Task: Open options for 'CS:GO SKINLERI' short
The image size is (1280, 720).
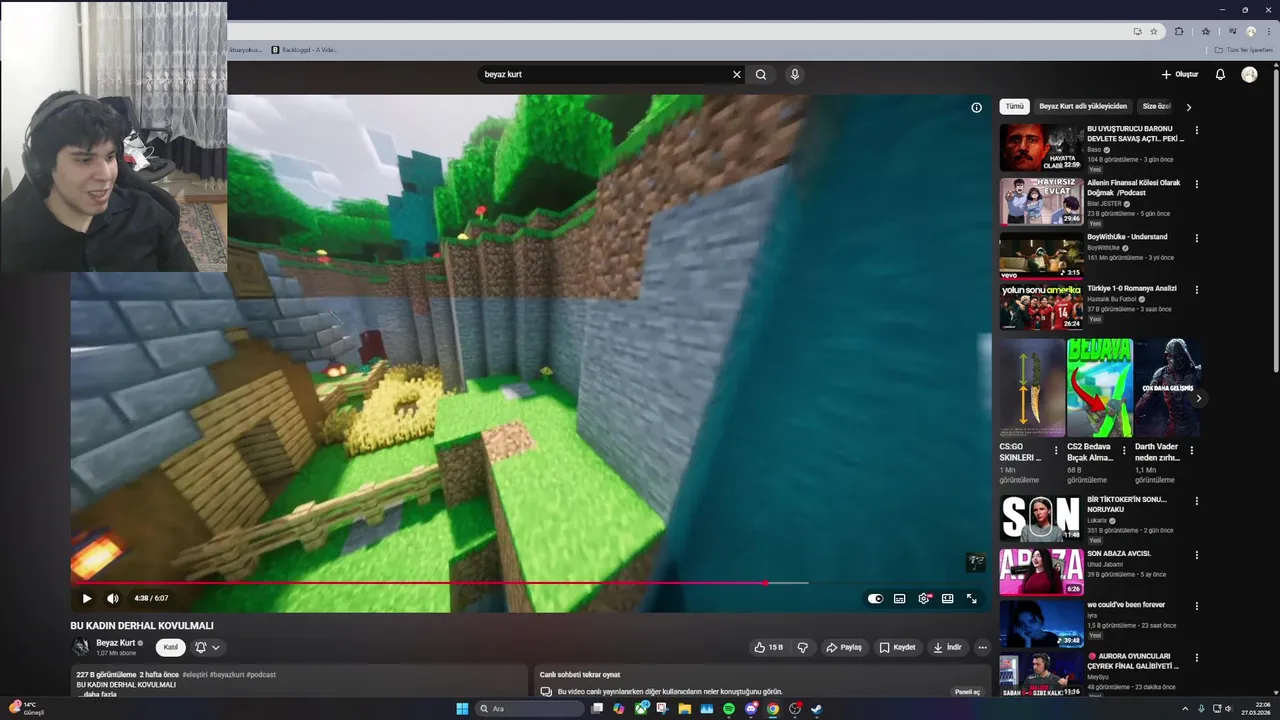Action: pos(1056,451)
